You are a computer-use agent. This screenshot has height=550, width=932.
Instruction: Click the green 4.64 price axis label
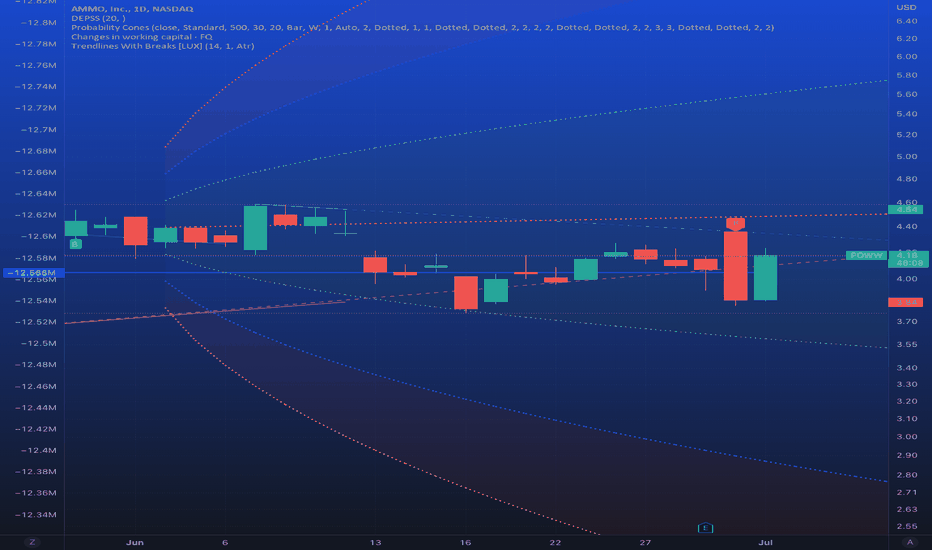point(905,209)
